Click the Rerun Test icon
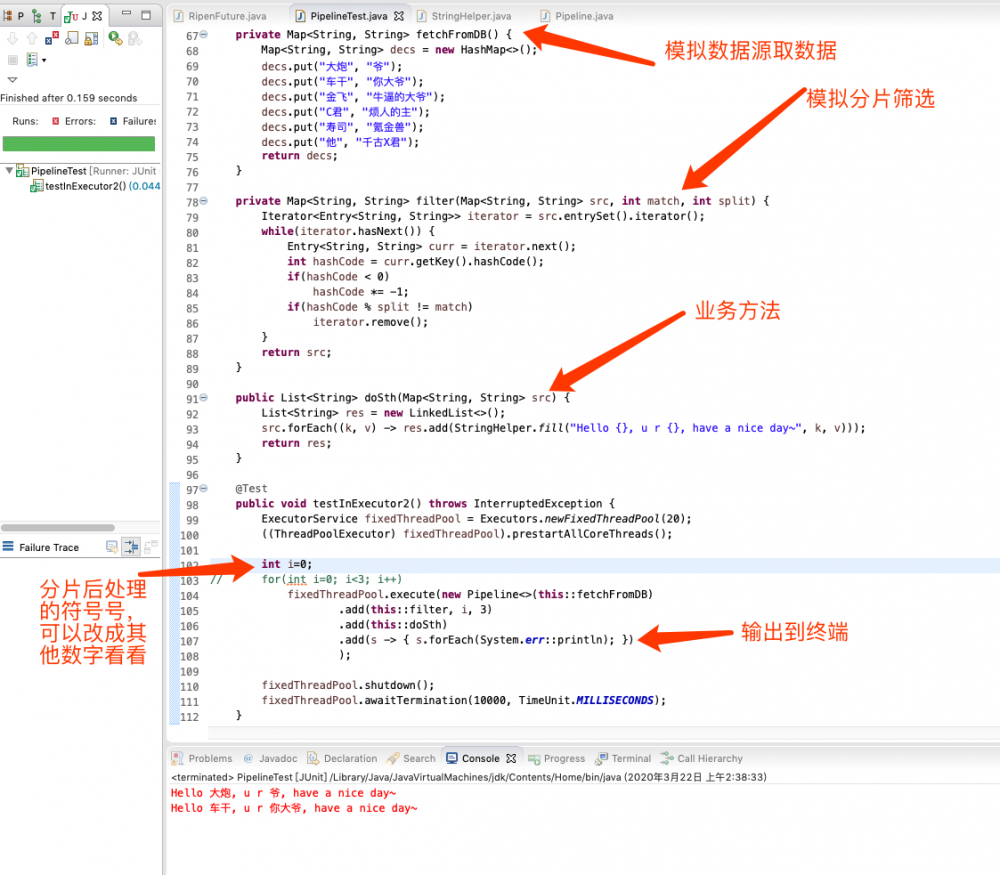1000x875 pixels. [115, 39]
